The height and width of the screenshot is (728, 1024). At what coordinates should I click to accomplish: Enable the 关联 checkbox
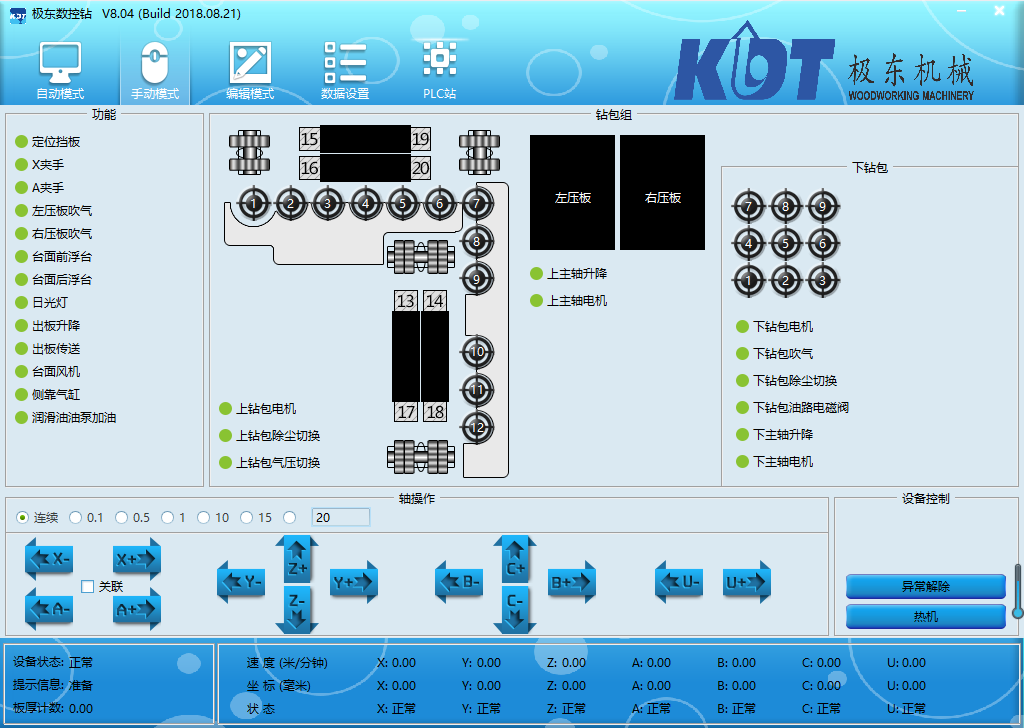coord(88,587)
